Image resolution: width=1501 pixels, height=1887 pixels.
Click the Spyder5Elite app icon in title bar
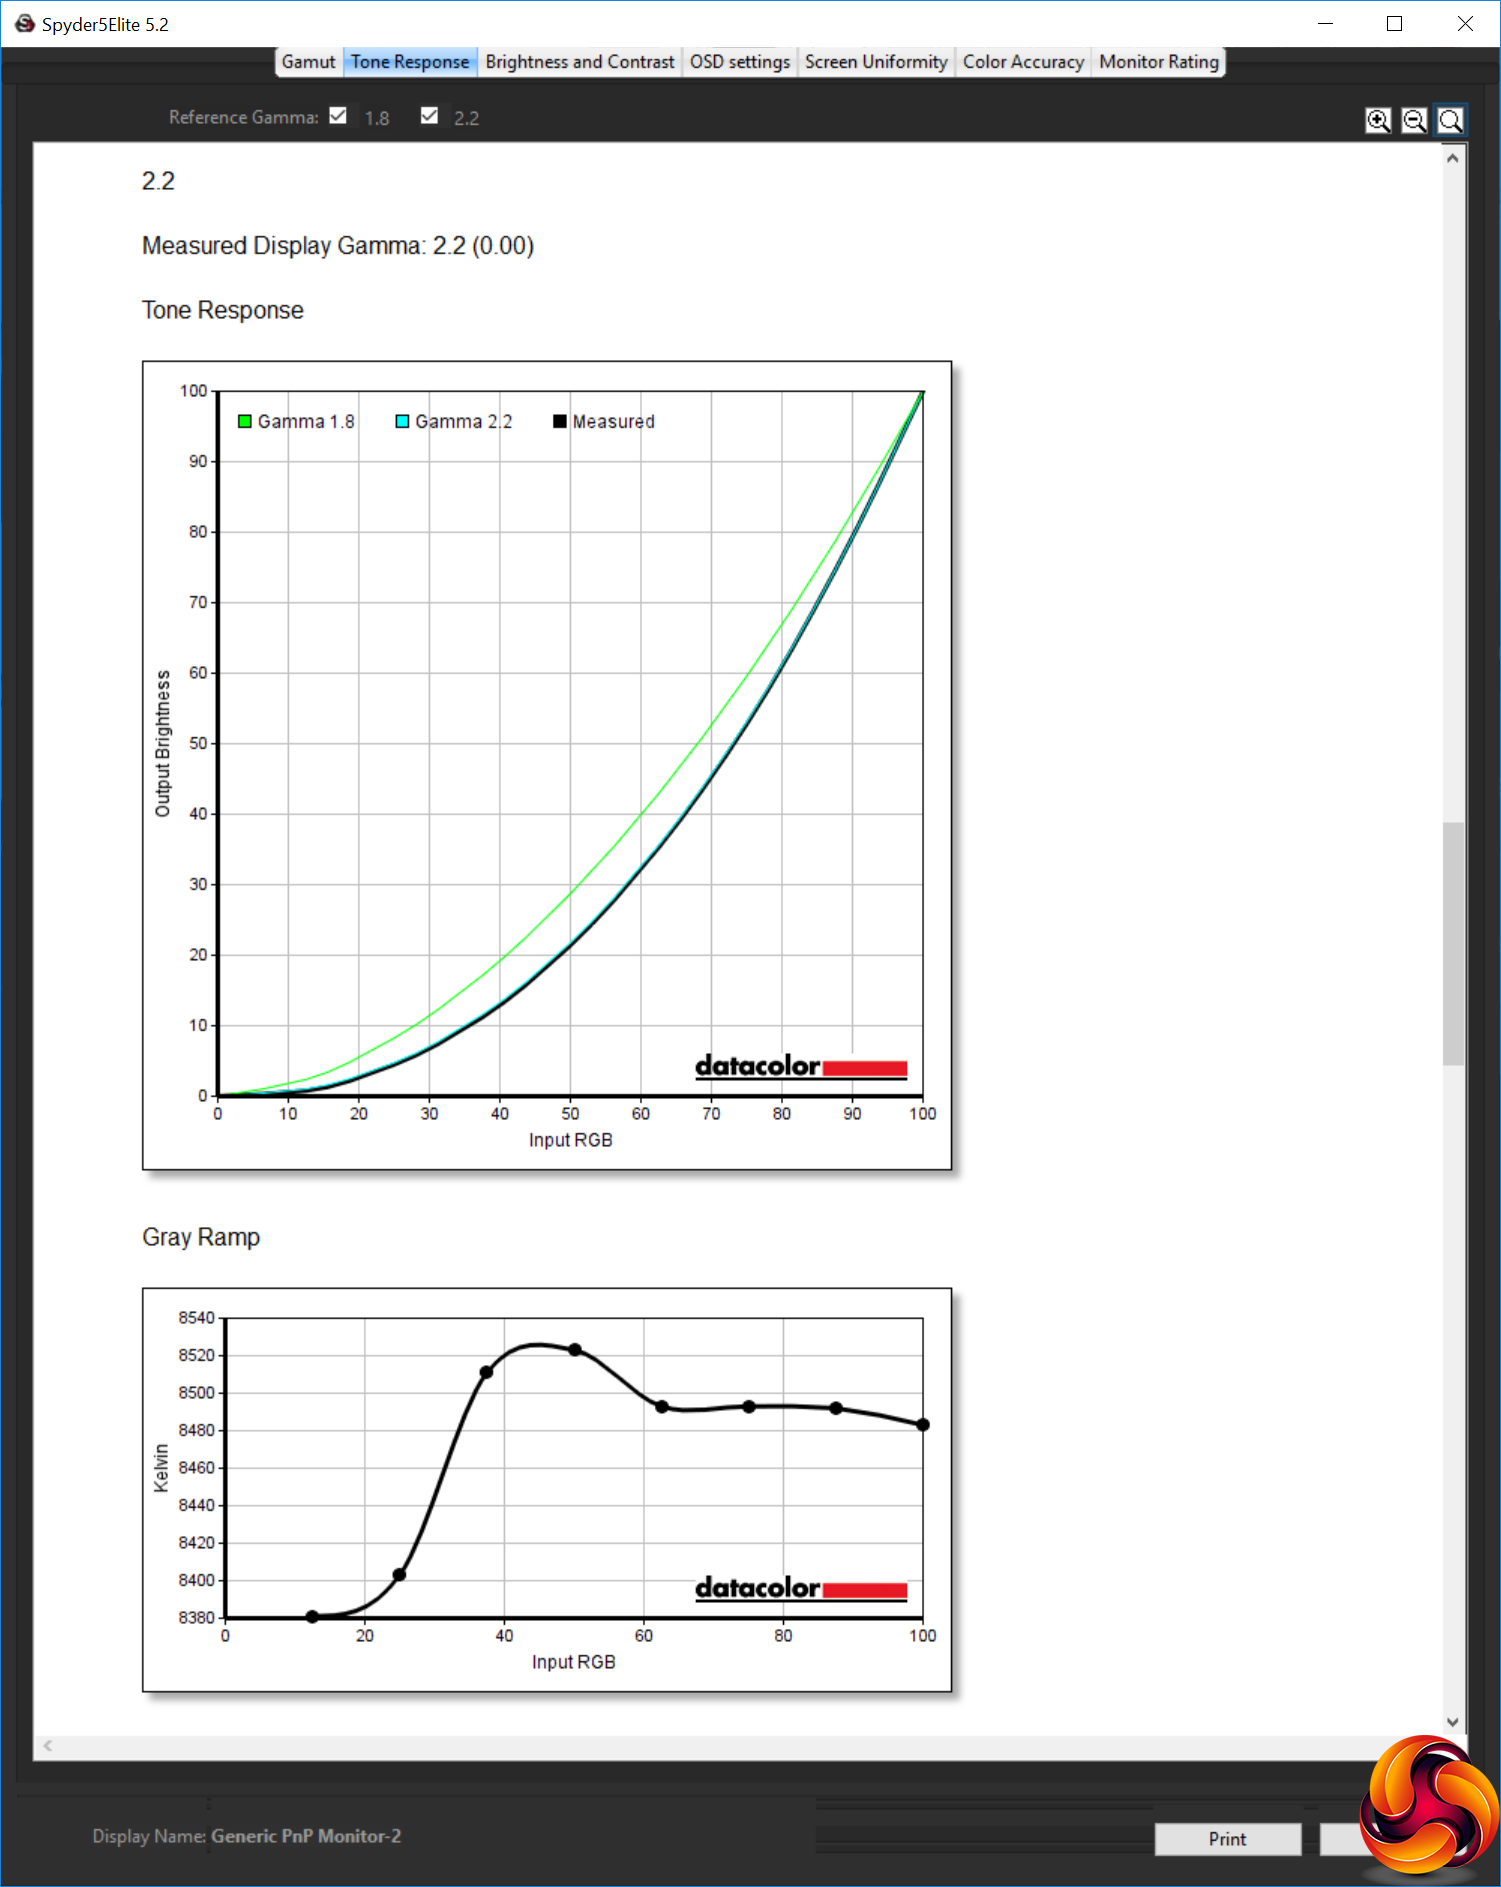pos(25,23)
